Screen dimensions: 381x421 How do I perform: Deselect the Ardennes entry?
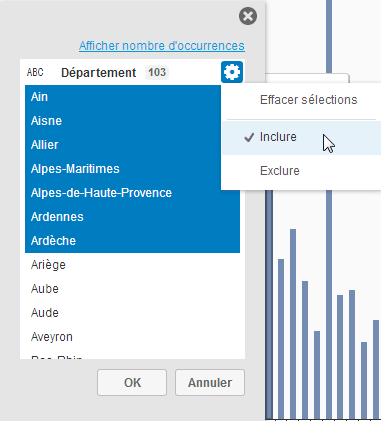[x=132, y=217]
